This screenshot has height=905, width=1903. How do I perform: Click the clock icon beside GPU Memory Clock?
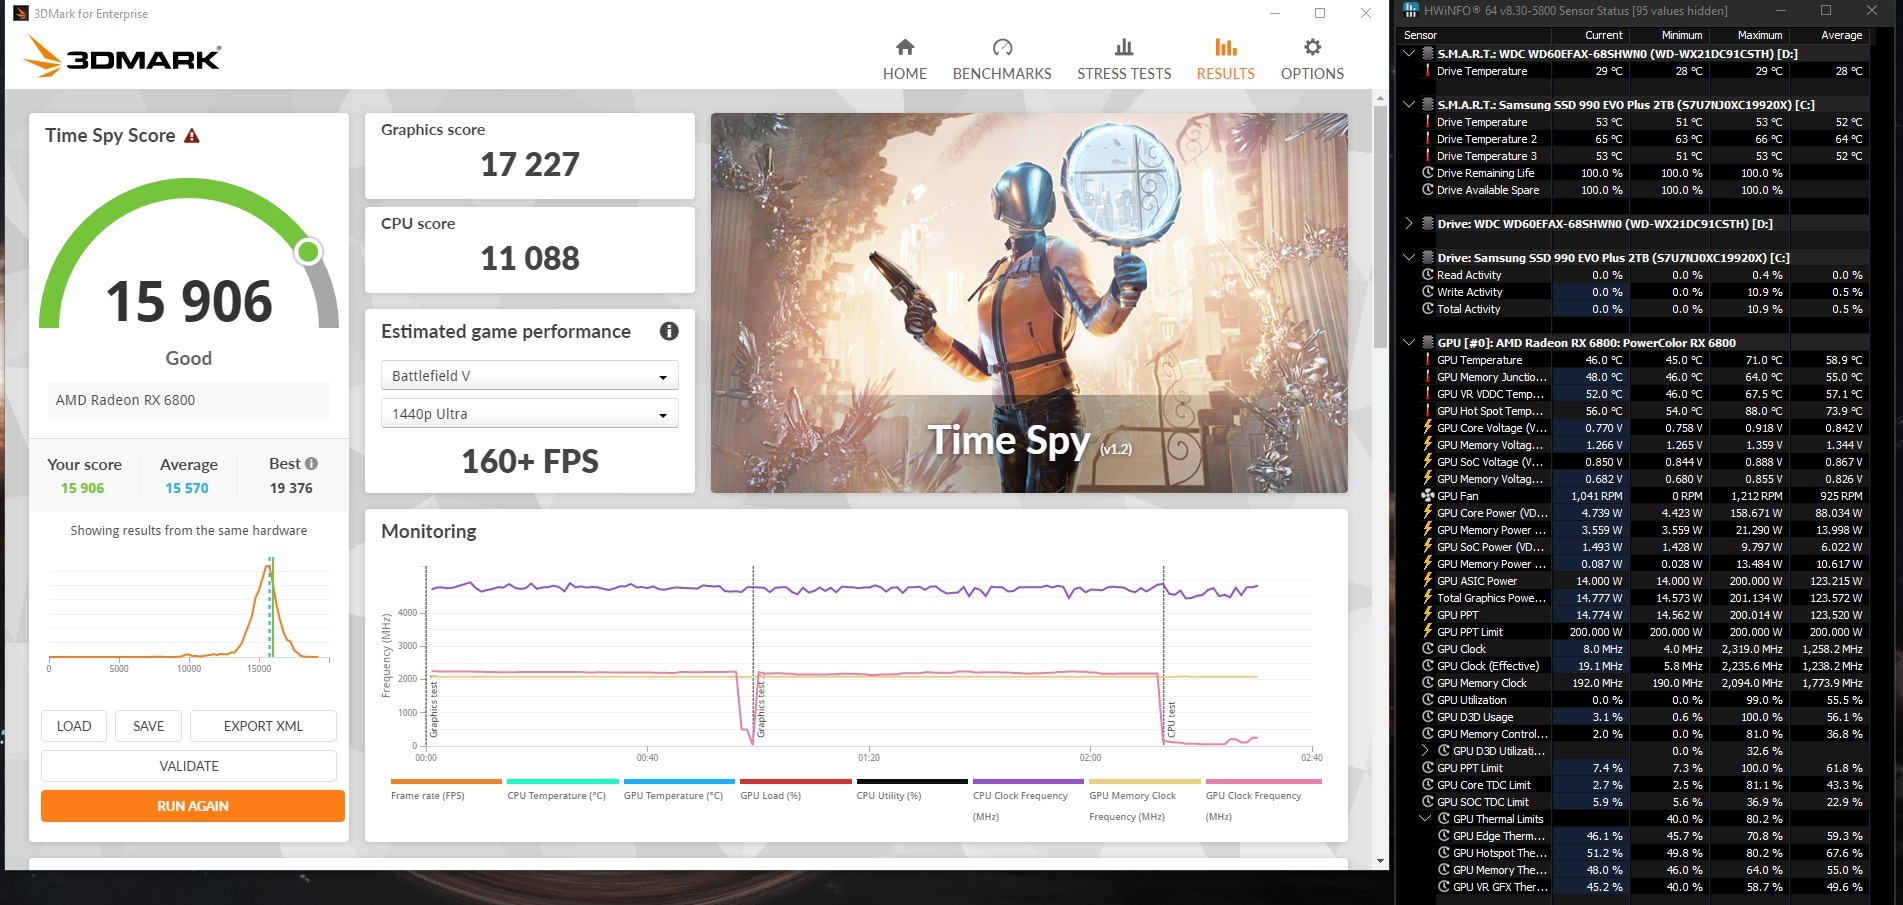point(1428,683)
